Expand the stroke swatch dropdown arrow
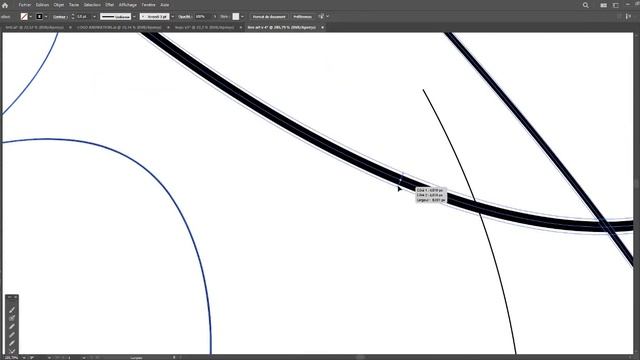 tap(46, 17)
